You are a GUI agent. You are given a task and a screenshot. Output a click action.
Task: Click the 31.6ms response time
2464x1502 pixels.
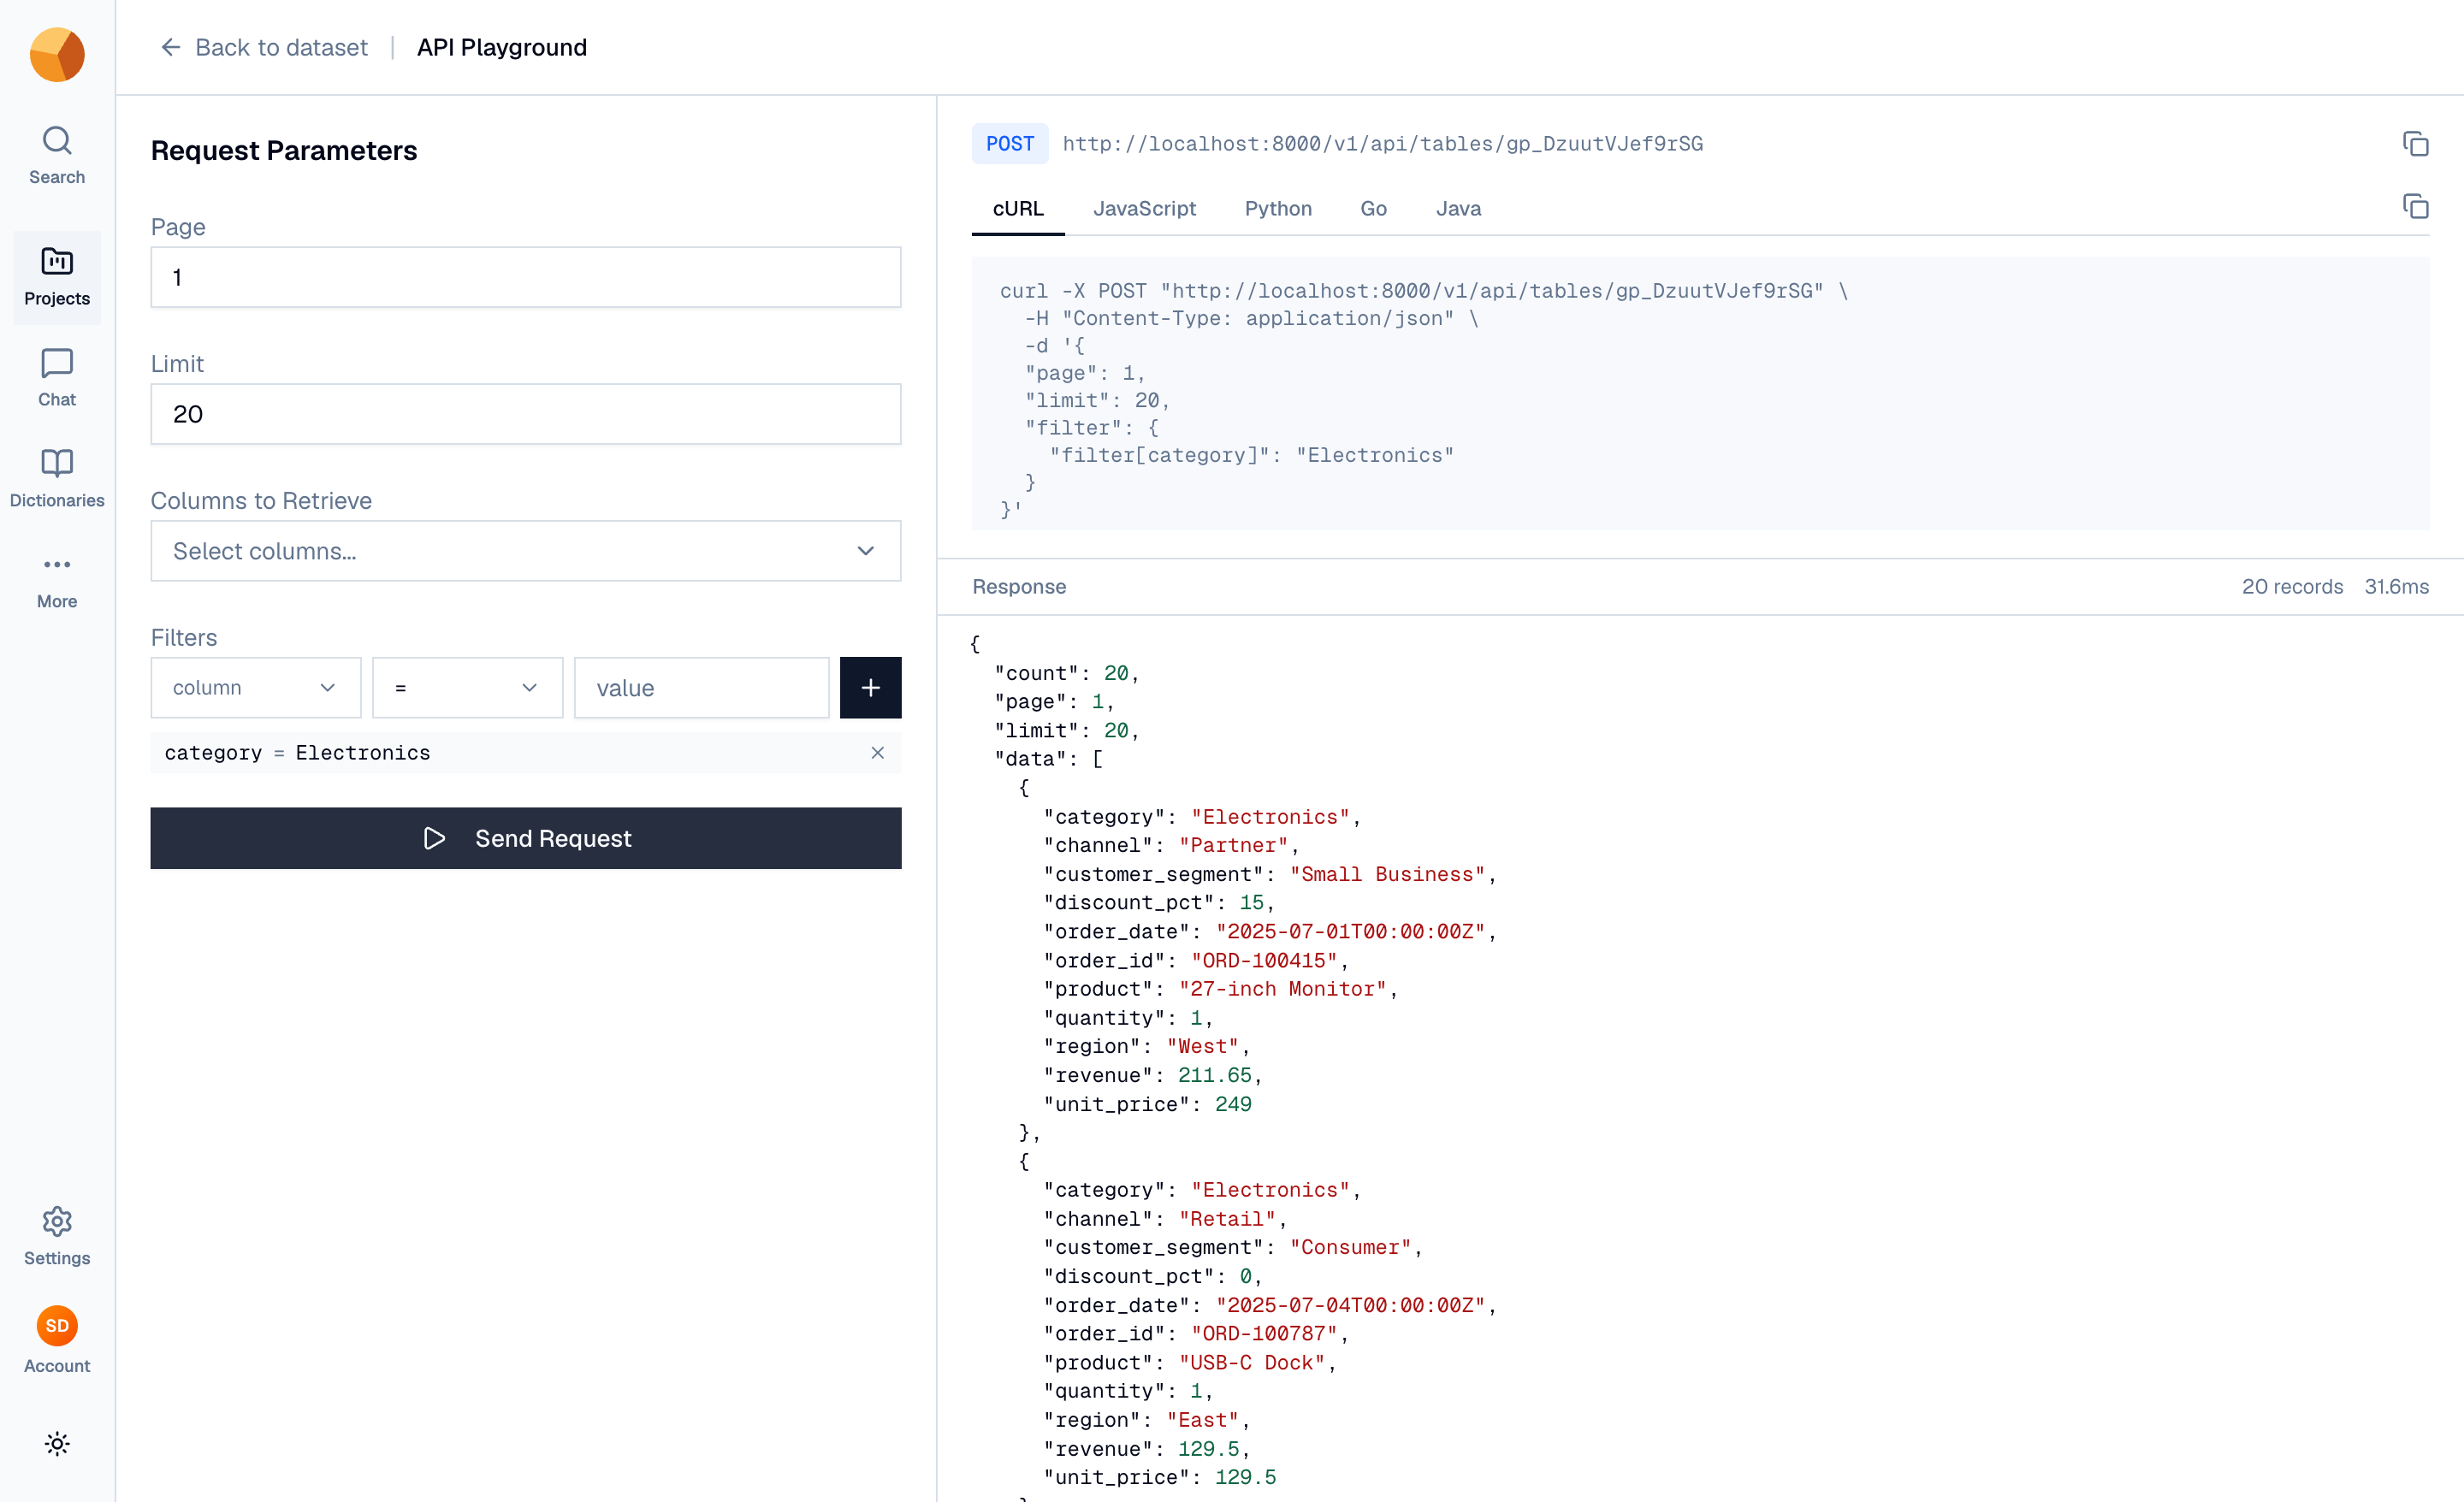pyautogui.click(x=2396, y=587)
